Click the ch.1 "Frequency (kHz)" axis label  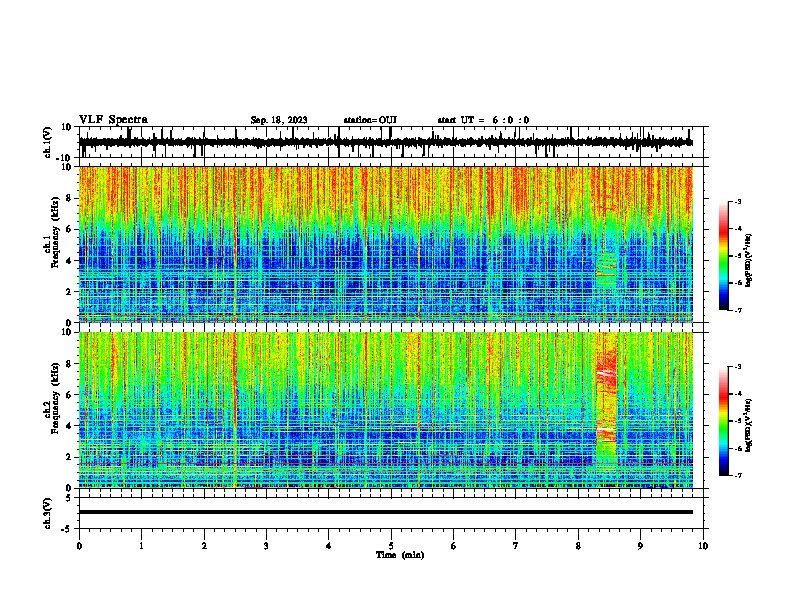point(55,233)
